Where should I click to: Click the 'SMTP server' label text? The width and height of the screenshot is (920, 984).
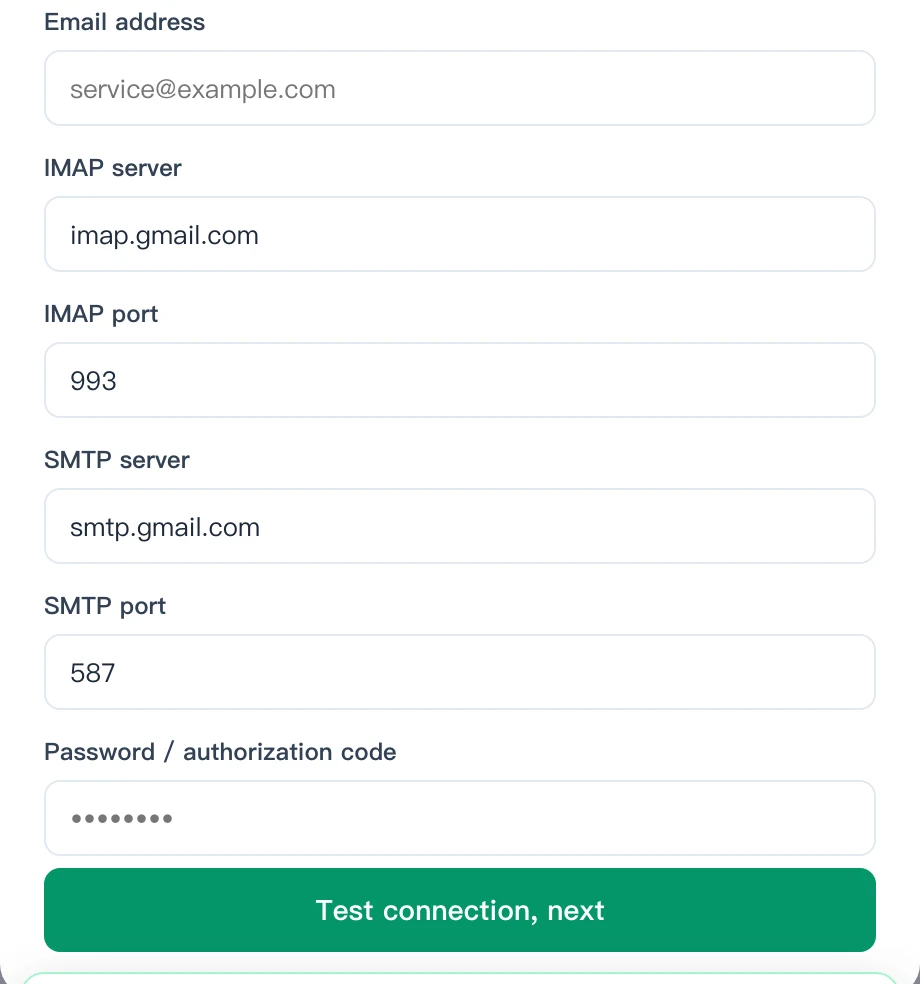117,460
